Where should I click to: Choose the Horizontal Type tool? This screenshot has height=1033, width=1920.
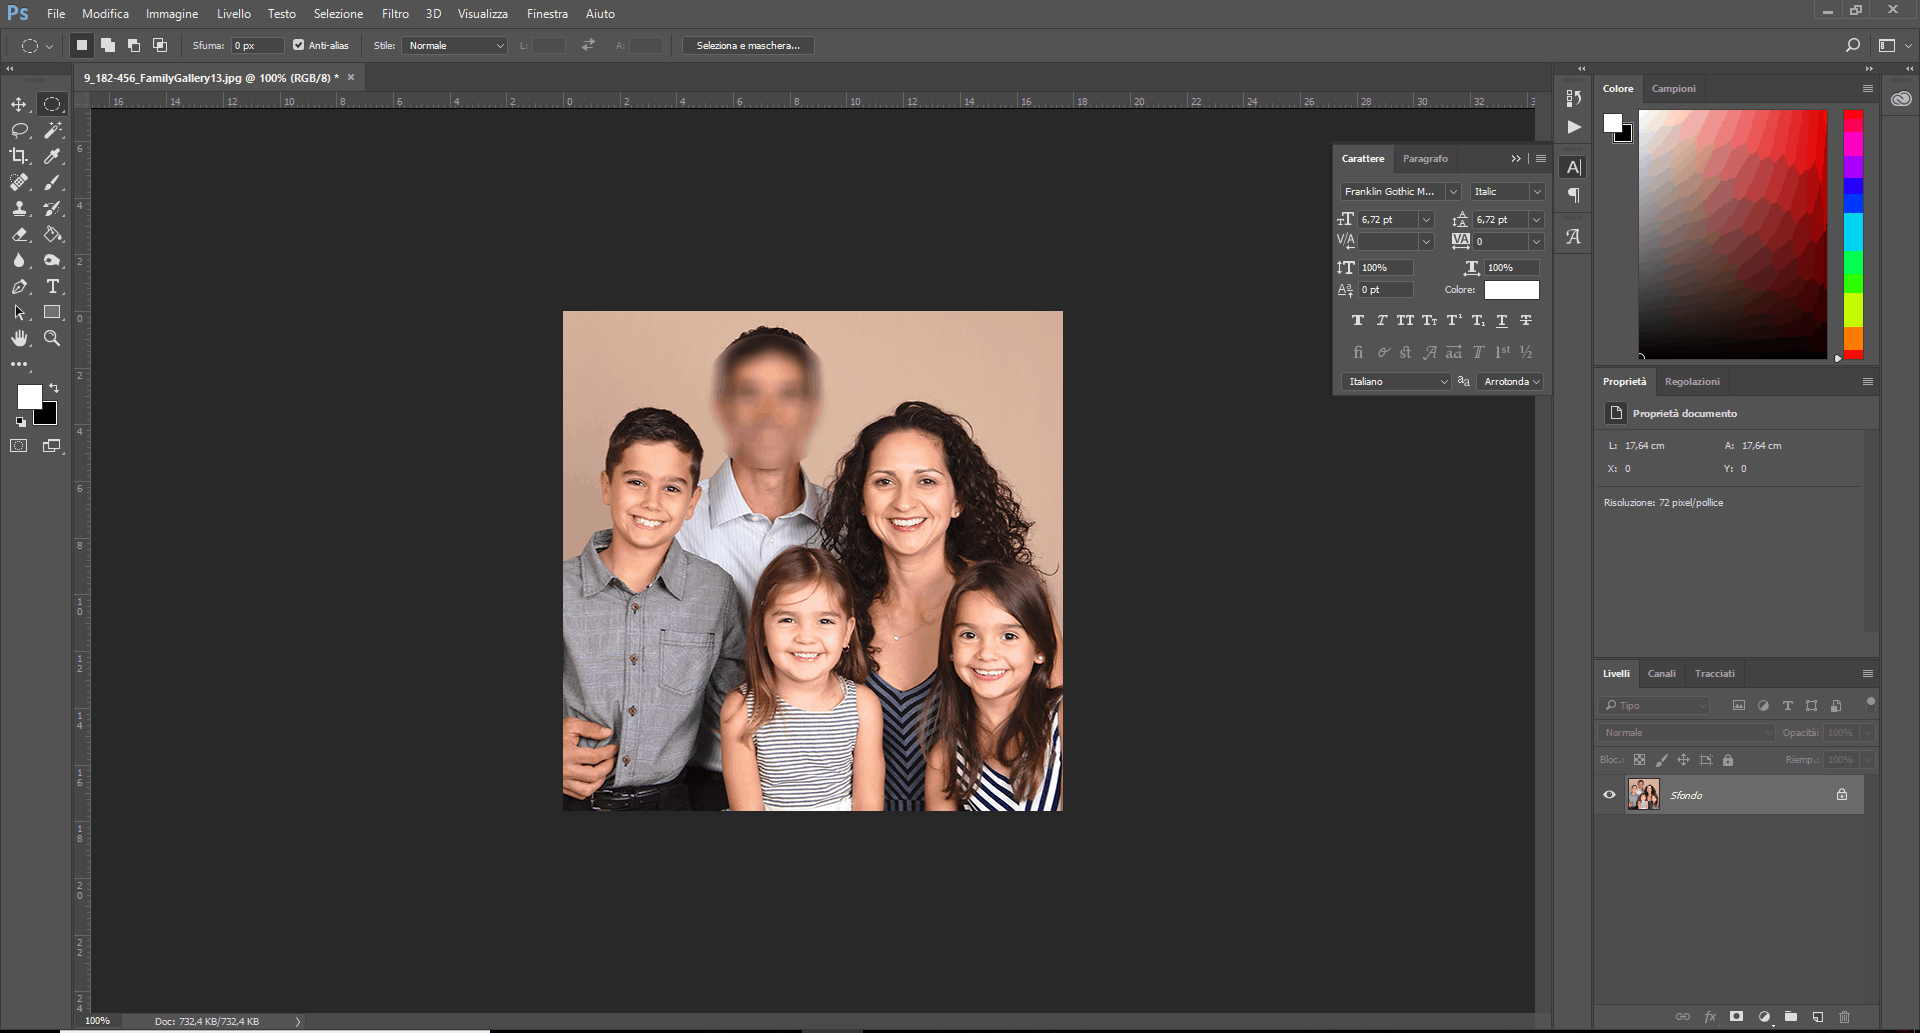point(52,287)
